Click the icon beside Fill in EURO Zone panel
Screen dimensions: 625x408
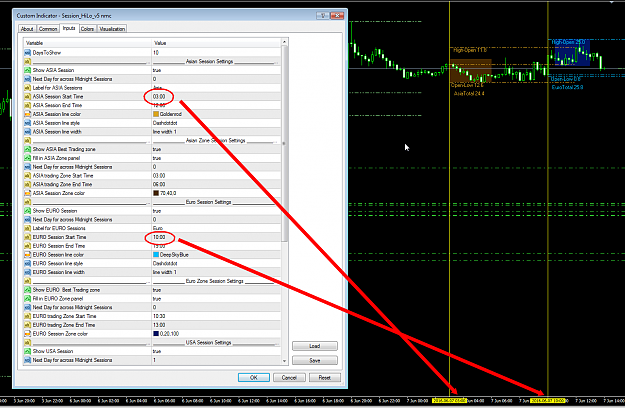click(x=28, y=298)
